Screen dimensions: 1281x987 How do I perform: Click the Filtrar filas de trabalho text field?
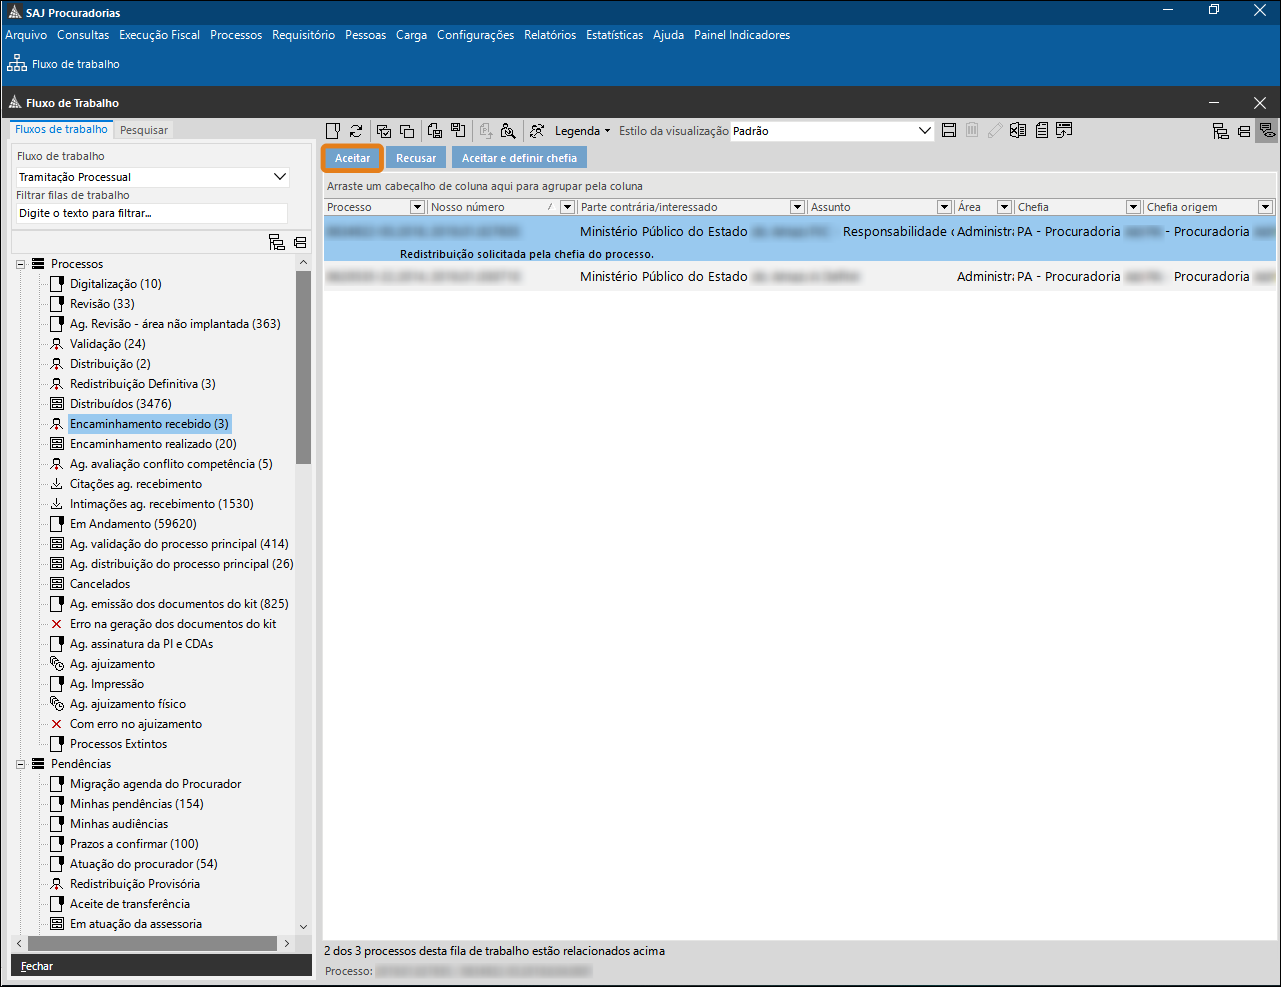pos(152,213)
